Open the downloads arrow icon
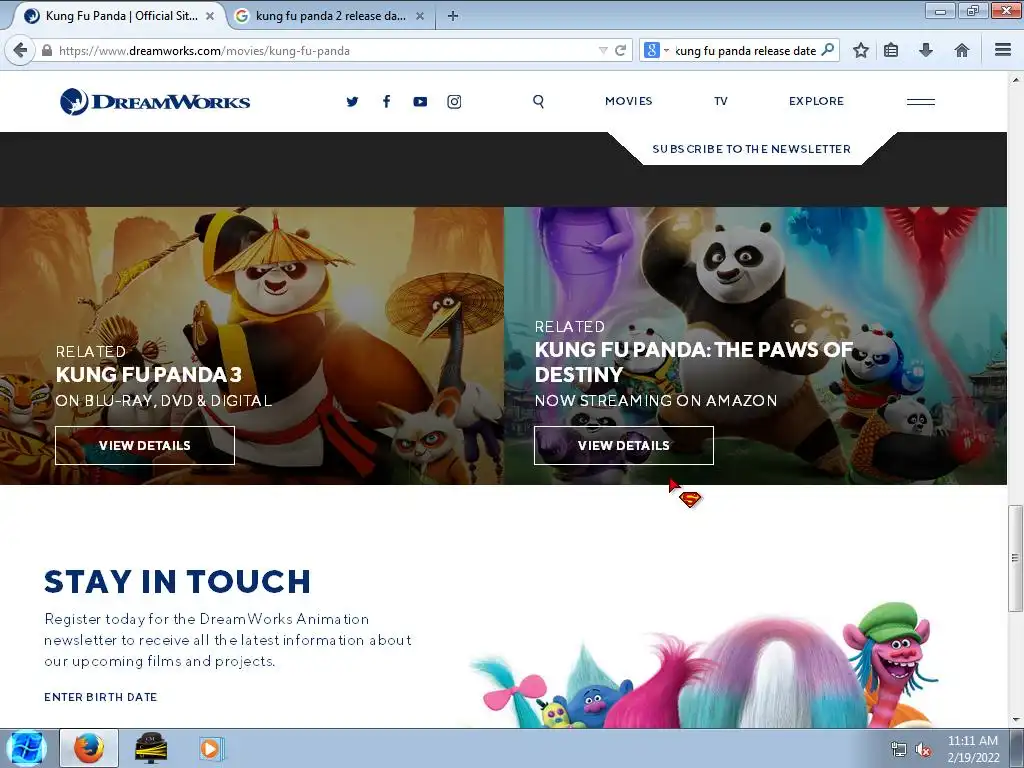This screenshot has width=1024, height=768. pos(925,50)
